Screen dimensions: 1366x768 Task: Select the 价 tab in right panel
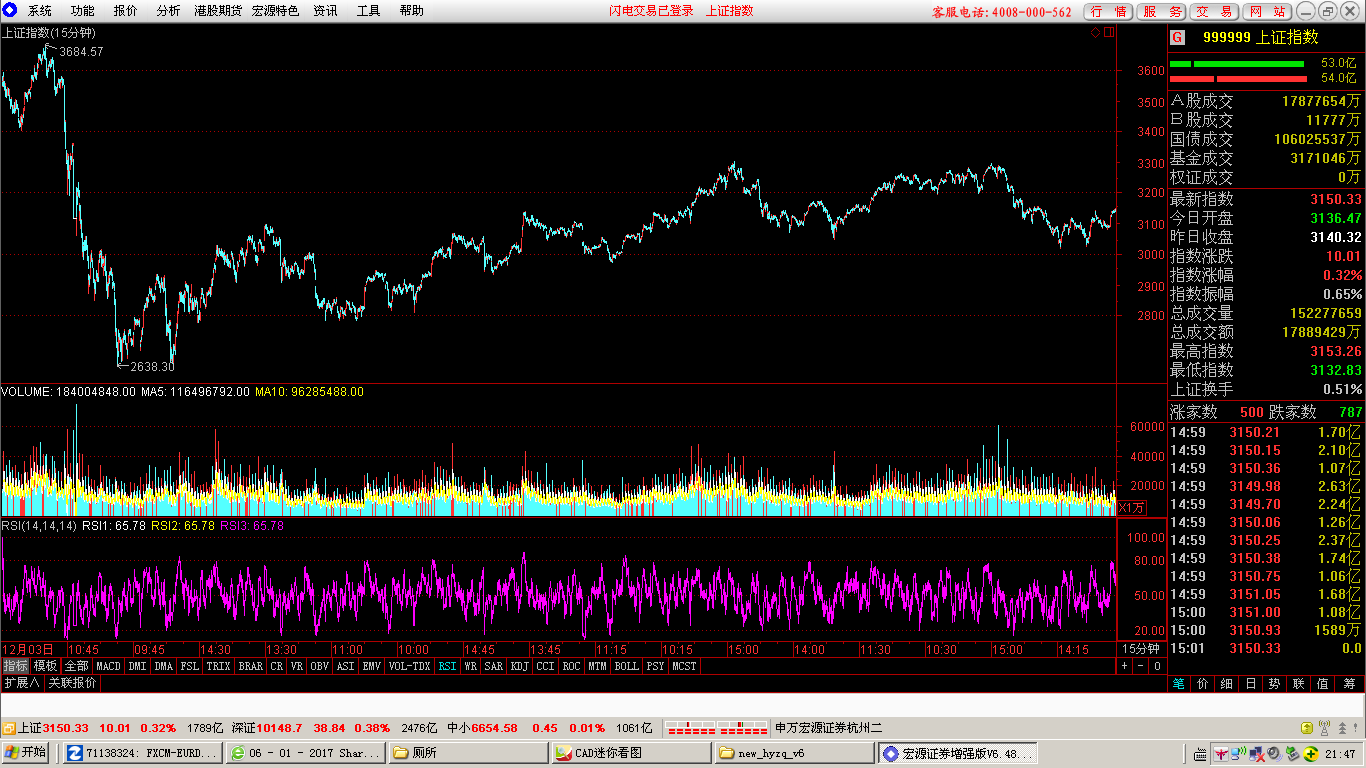coord(1202,684)
